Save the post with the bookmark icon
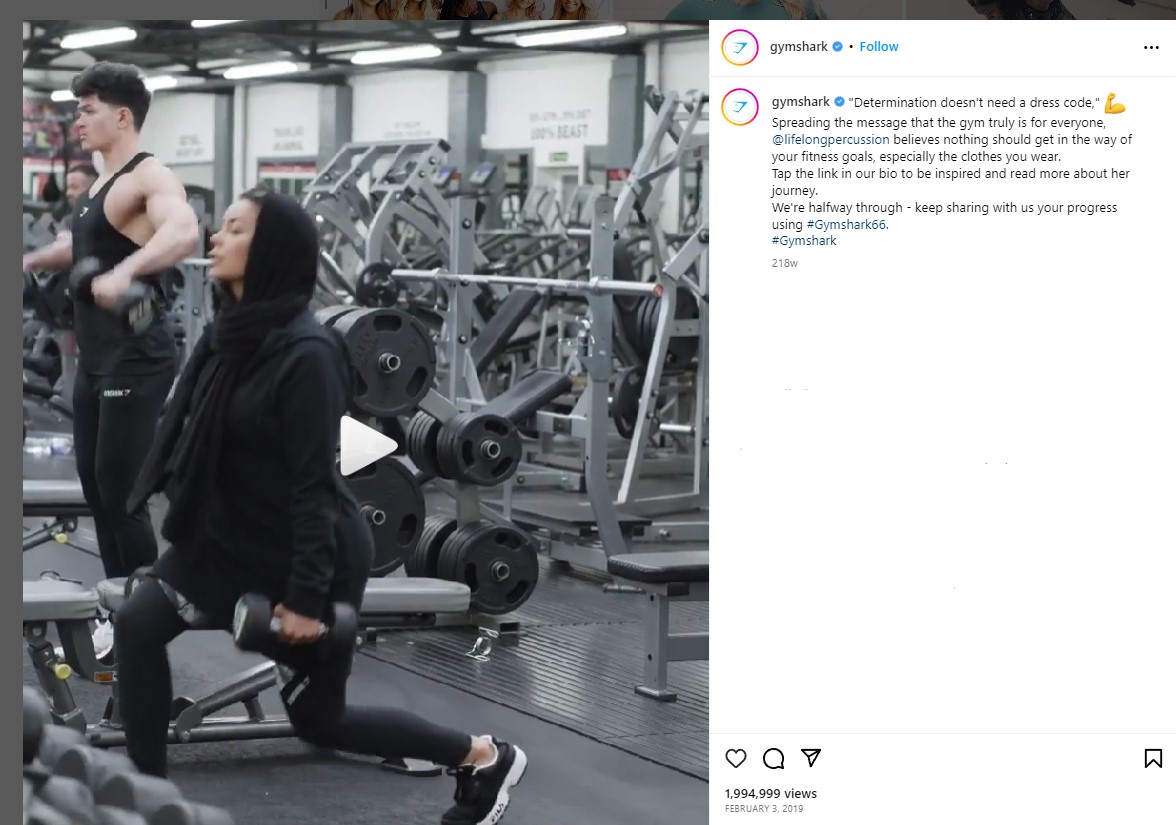This screenshot has width=1176, height=825. tap(1153, 758)
